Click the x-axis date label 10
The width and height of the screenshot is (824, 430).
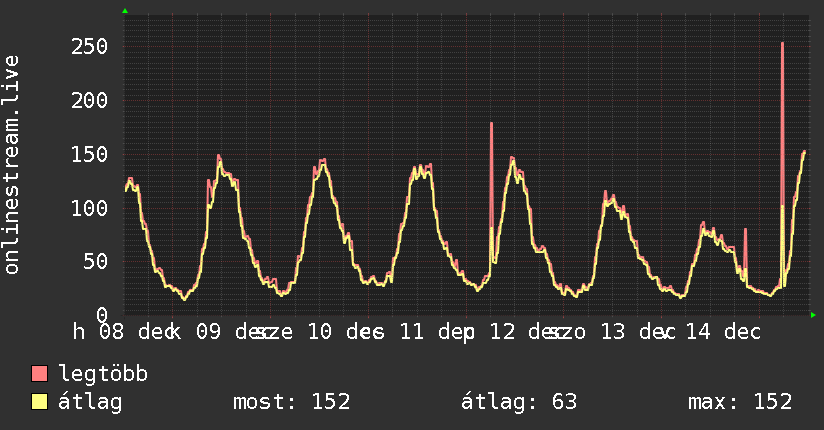320,332
